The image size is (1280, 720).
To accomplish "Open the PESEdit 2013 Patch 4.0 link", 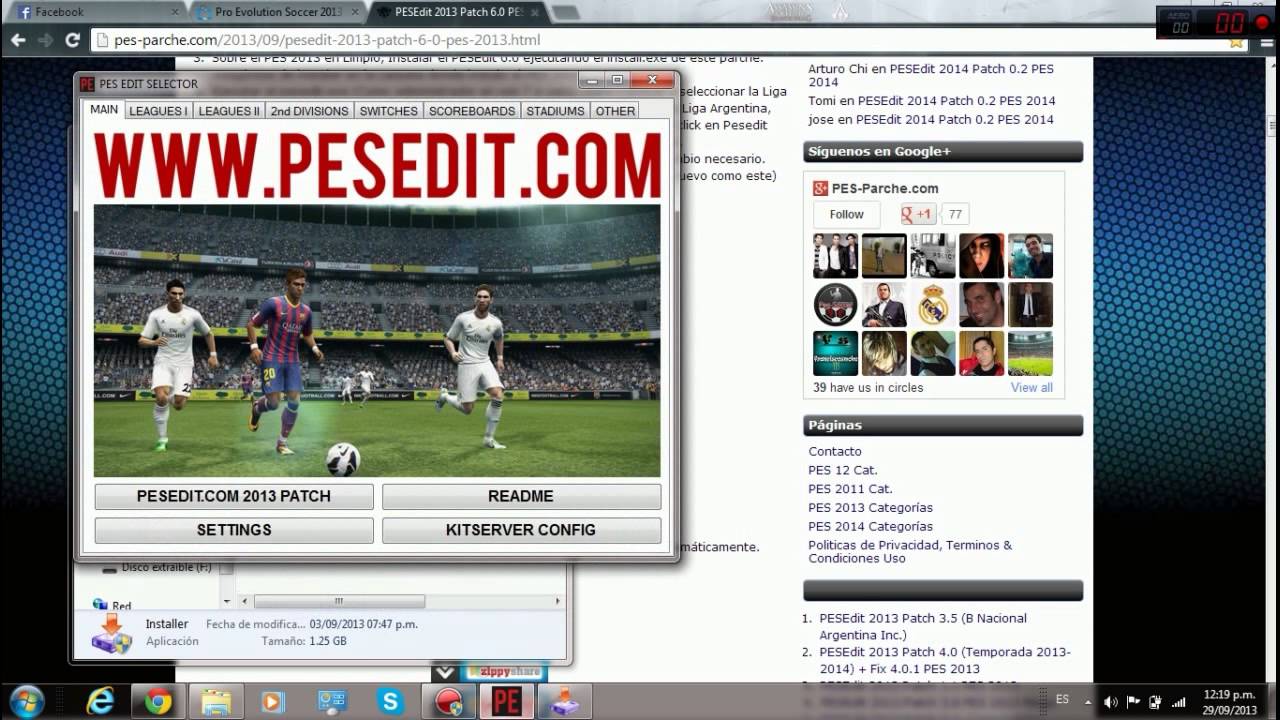I will point(945,660).
